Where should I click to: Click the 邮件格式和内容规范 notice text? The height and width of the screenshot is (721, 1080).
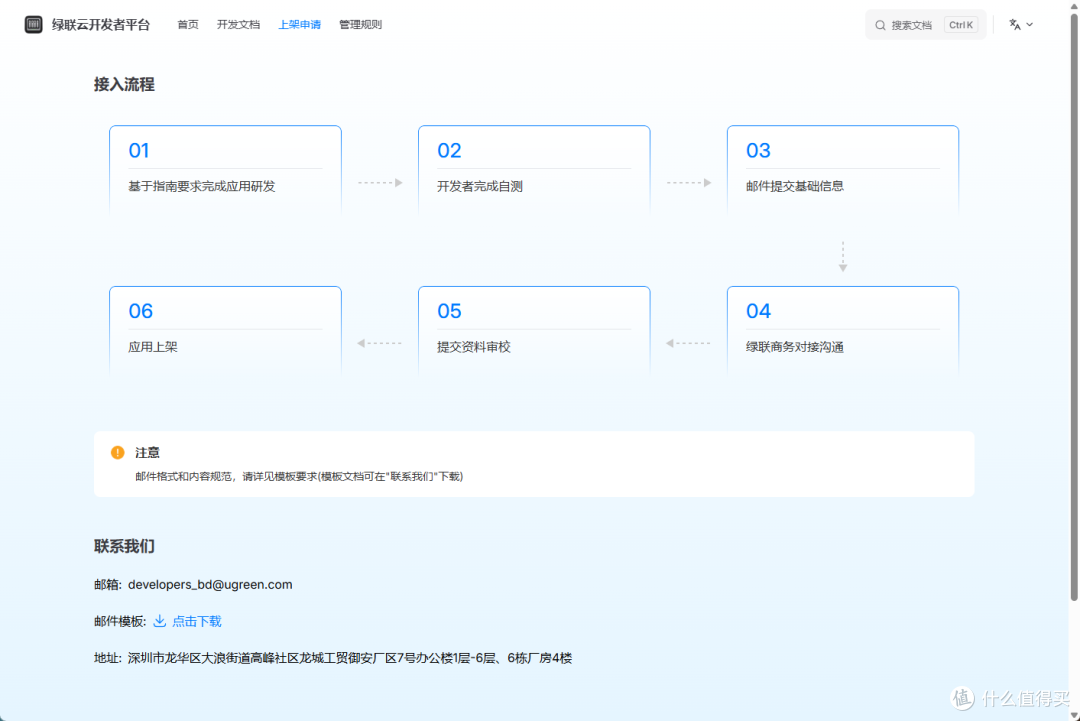(299, 477)
